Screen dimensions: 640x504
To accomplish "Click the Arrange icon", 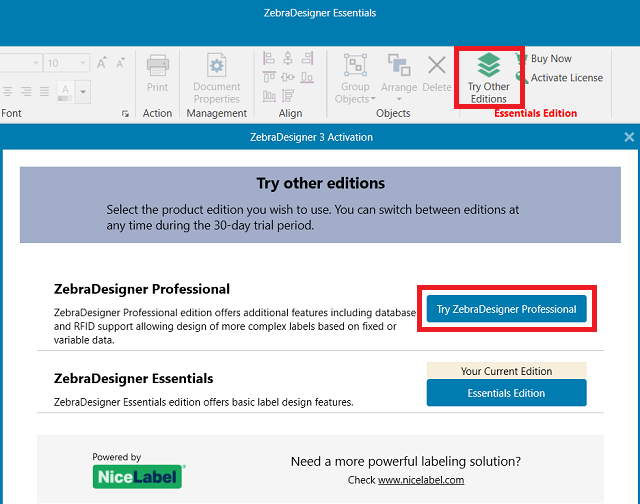I will click(399, 66).
